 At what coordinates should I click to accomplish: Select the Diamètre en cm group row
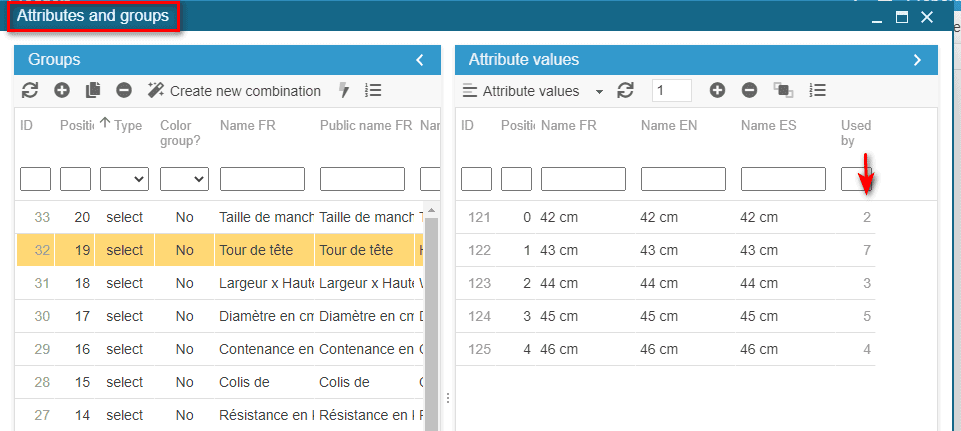pyautogui.click(x=266, y=316)
